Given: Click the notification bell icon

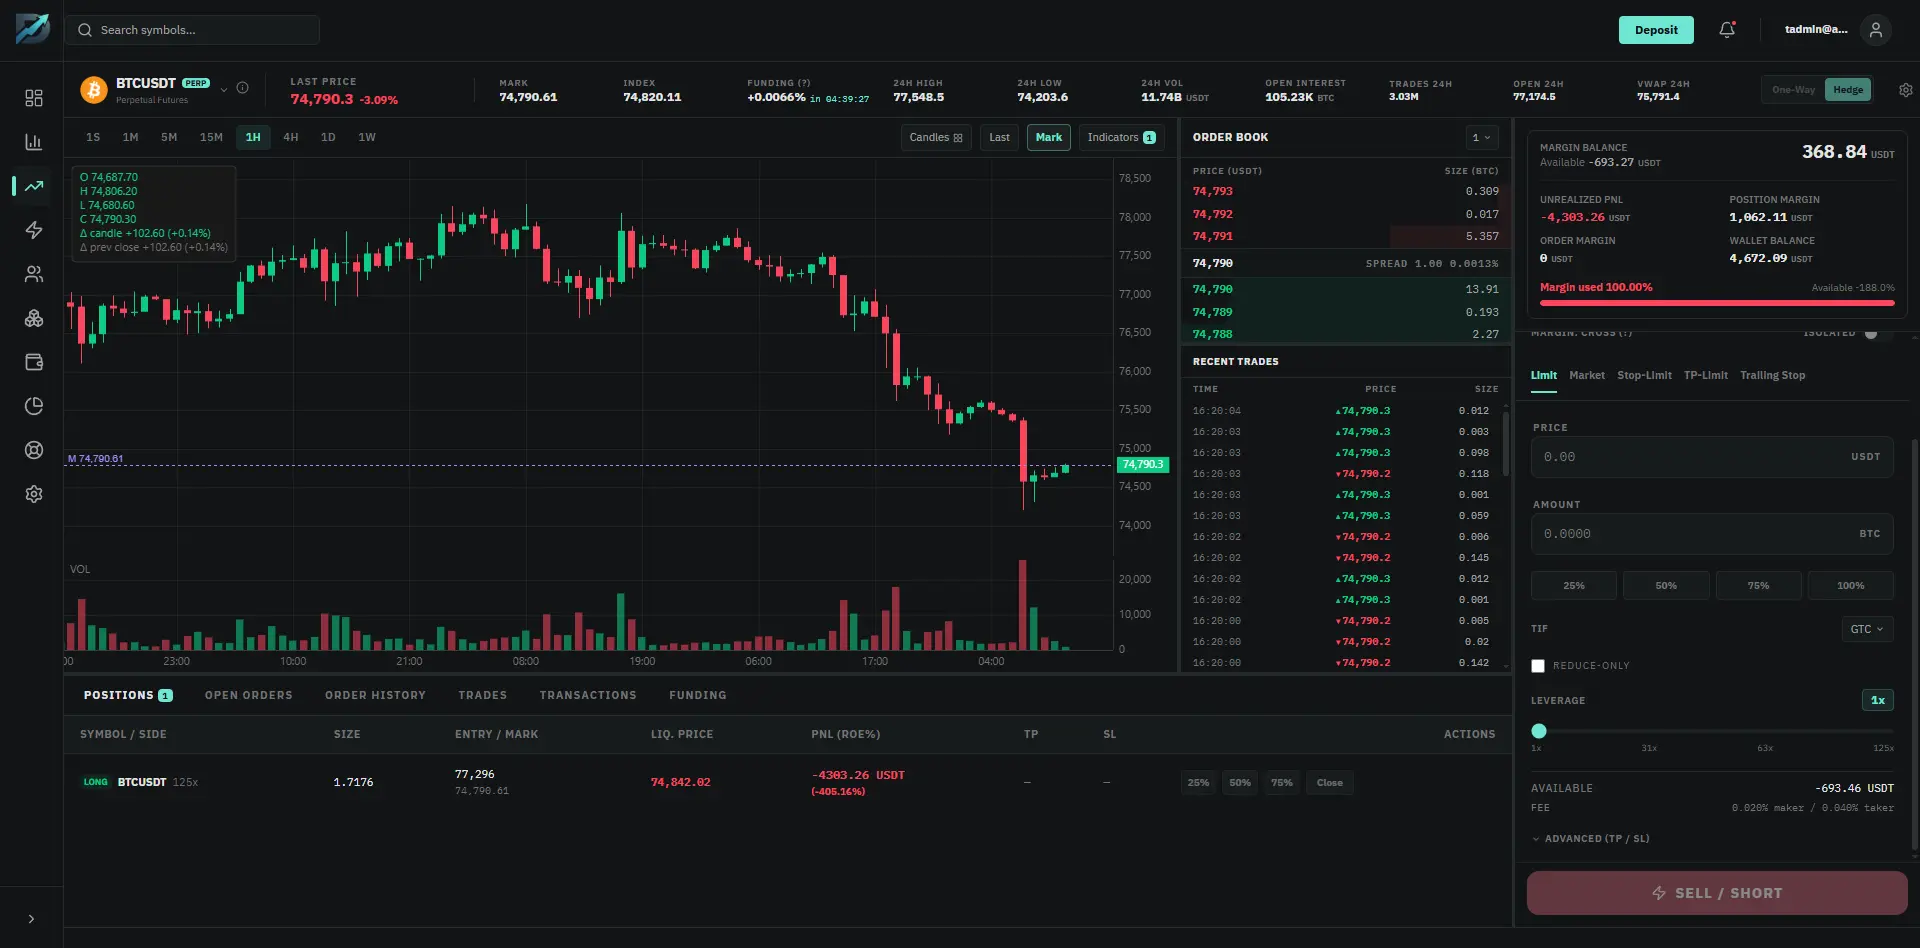Looking at the screenshot, I should pyautogui.click(x=1727, y=30).
